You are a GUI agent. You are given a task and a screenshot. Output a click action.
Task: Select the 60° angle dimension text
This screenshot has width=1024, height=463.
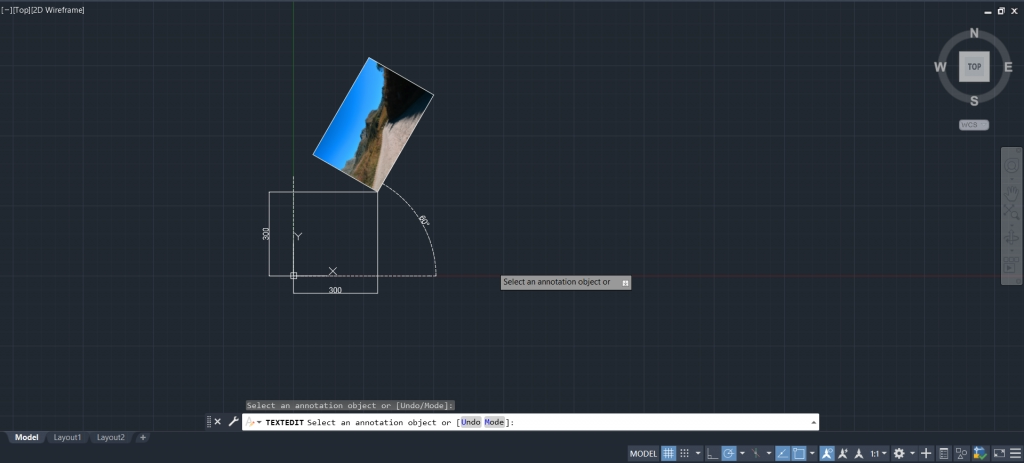pyautogui.click(x=423, y=221)
